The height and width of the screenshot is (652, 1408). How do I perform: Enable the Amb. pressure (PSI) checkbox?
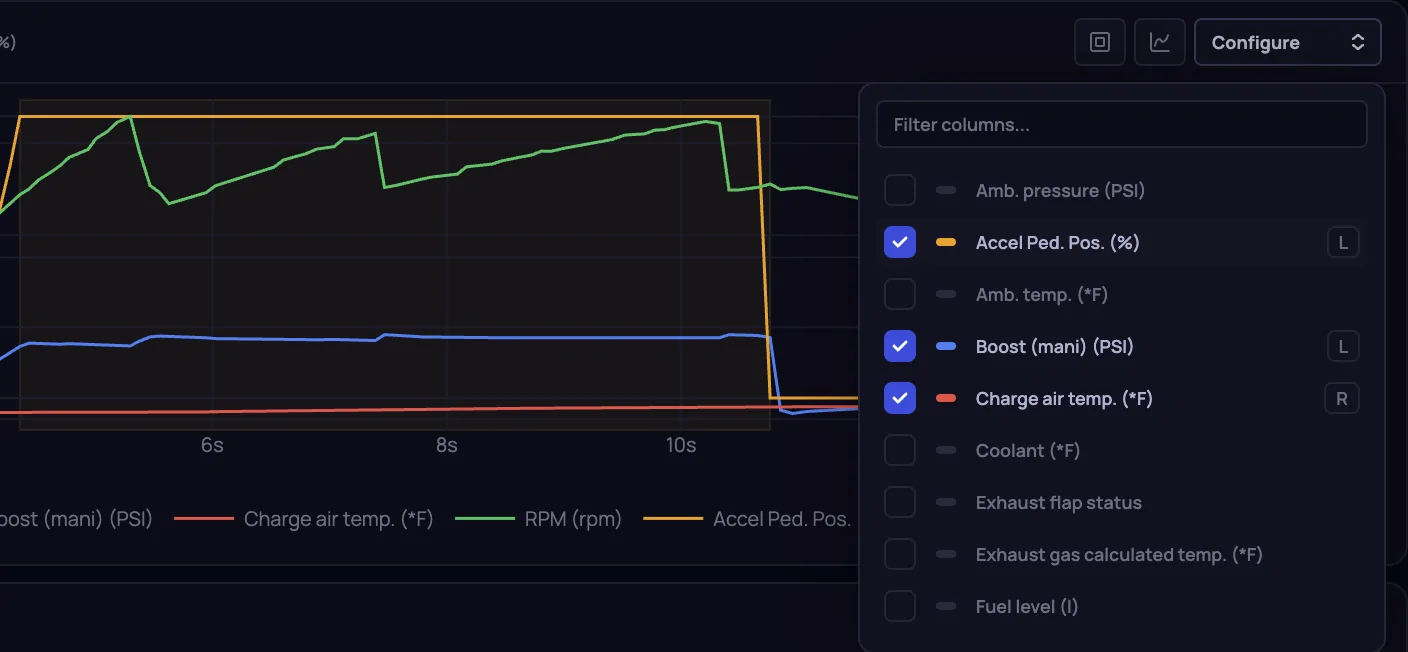[900, 190]
